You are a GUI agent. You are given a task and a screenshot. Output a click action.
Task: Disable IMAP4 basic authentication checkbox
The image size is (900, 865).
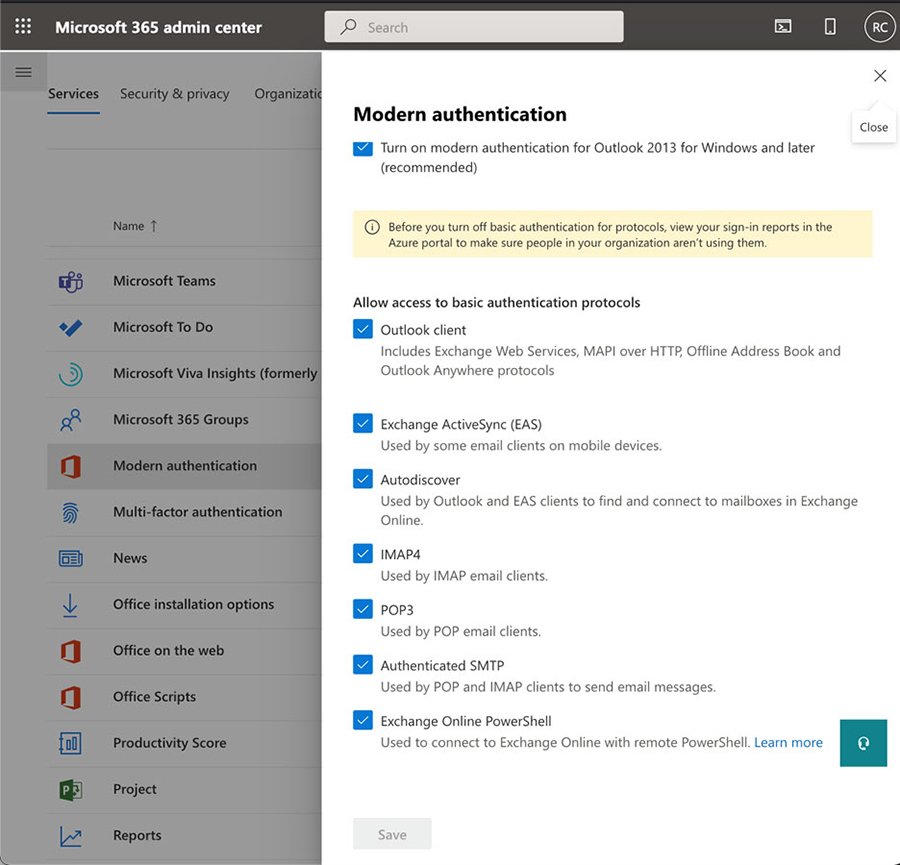(363, 553)
